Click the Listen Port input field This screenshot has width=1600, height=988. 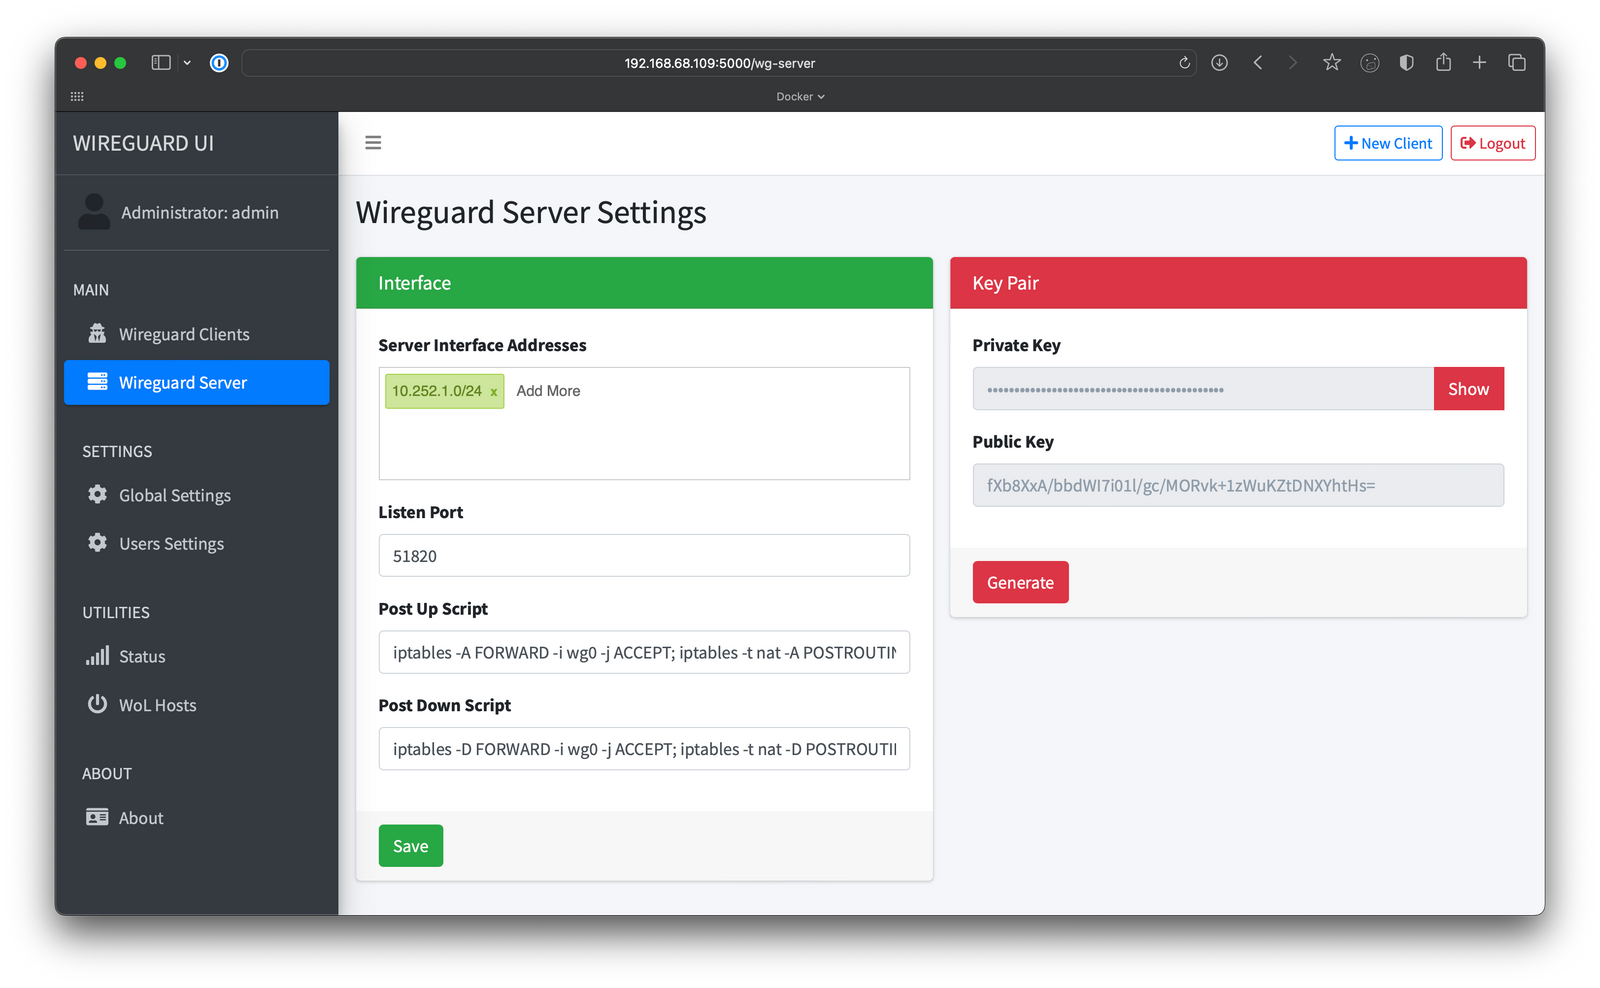coord(644,555)
